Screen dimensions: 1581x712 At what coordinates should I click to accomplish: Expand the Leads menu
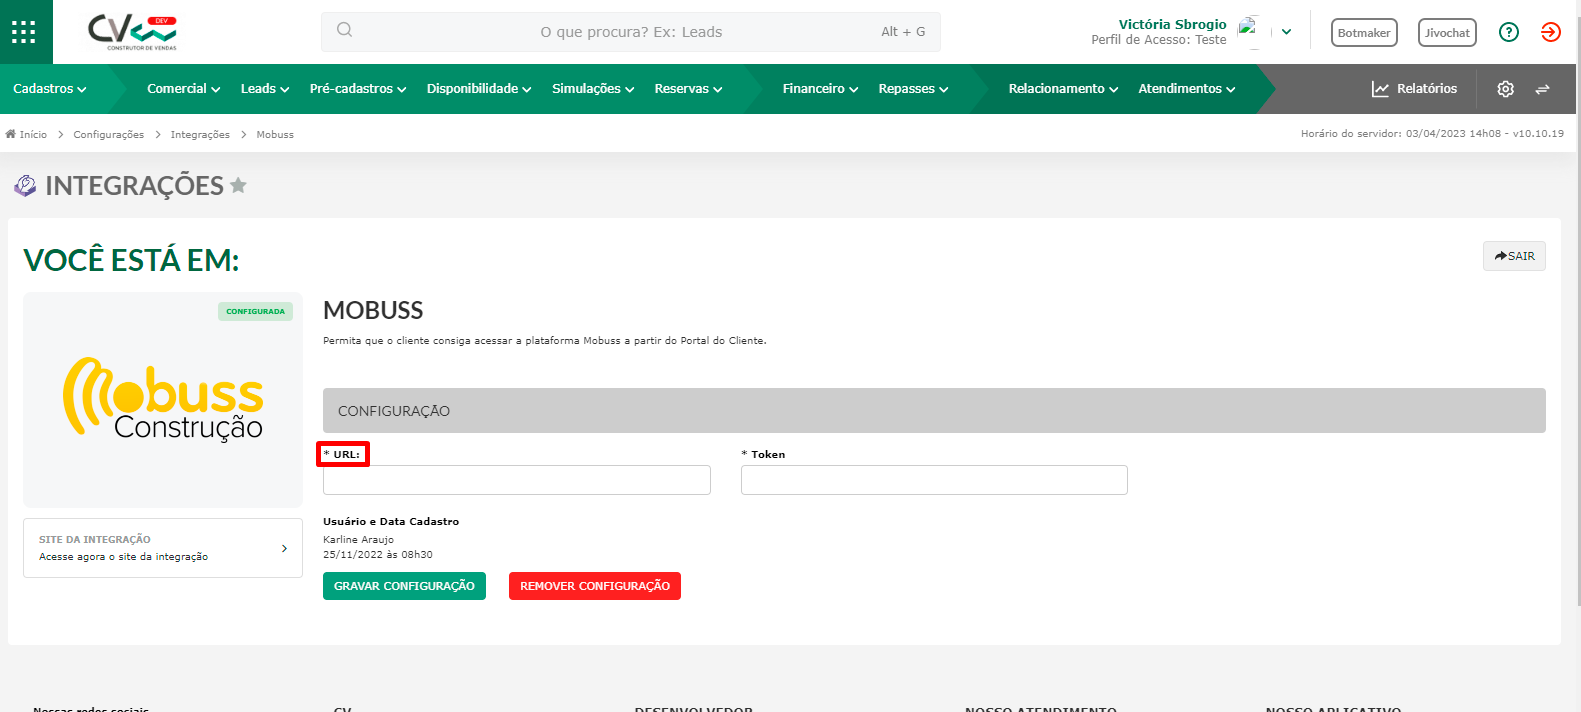tap(265, 89)
